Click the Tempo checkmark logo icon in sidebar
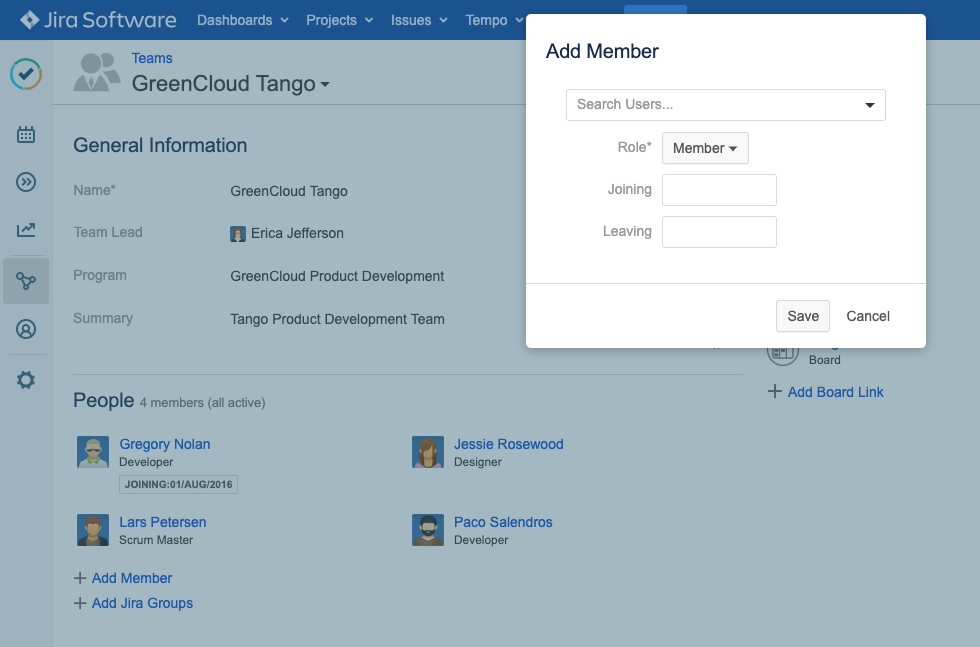 (26, 74)
